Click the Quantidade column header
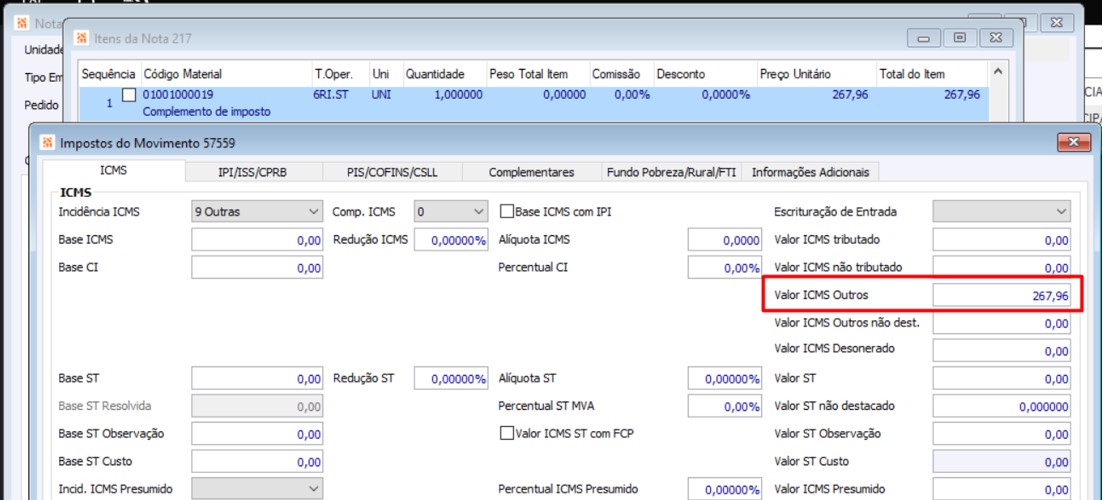 point(445,74)
